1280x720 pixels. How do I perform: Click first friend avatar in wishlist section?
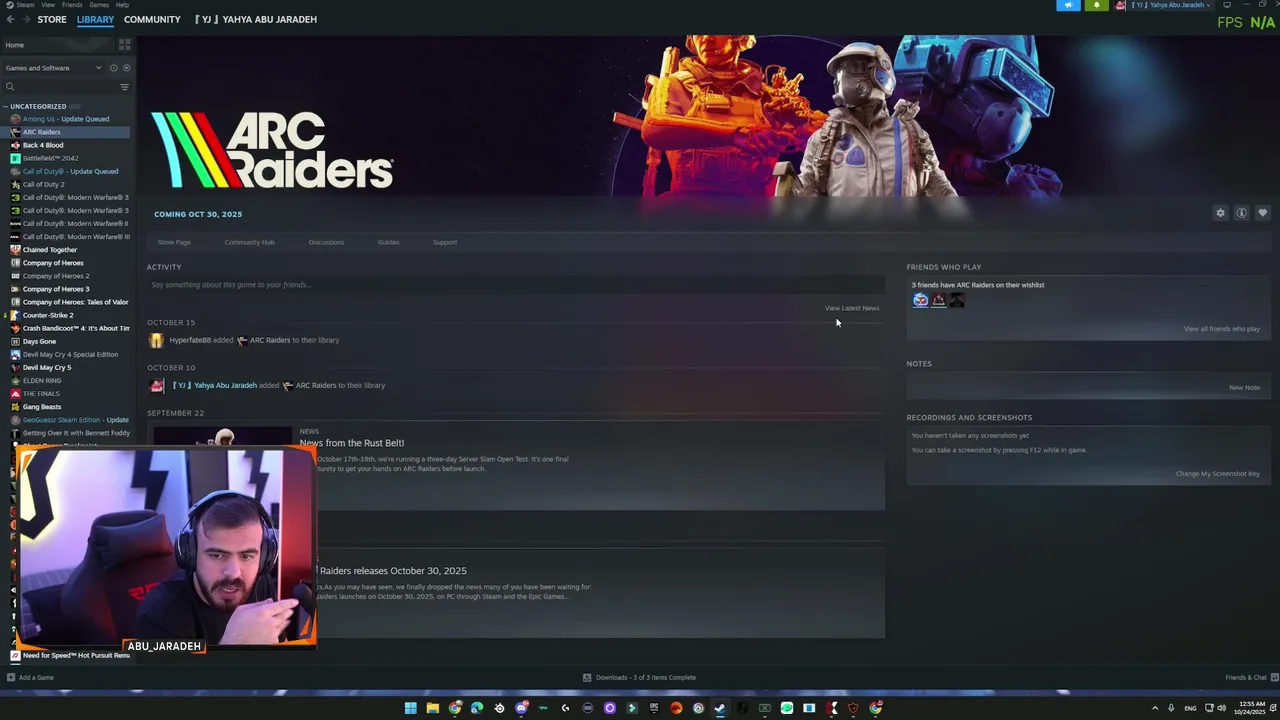point(920,300)
